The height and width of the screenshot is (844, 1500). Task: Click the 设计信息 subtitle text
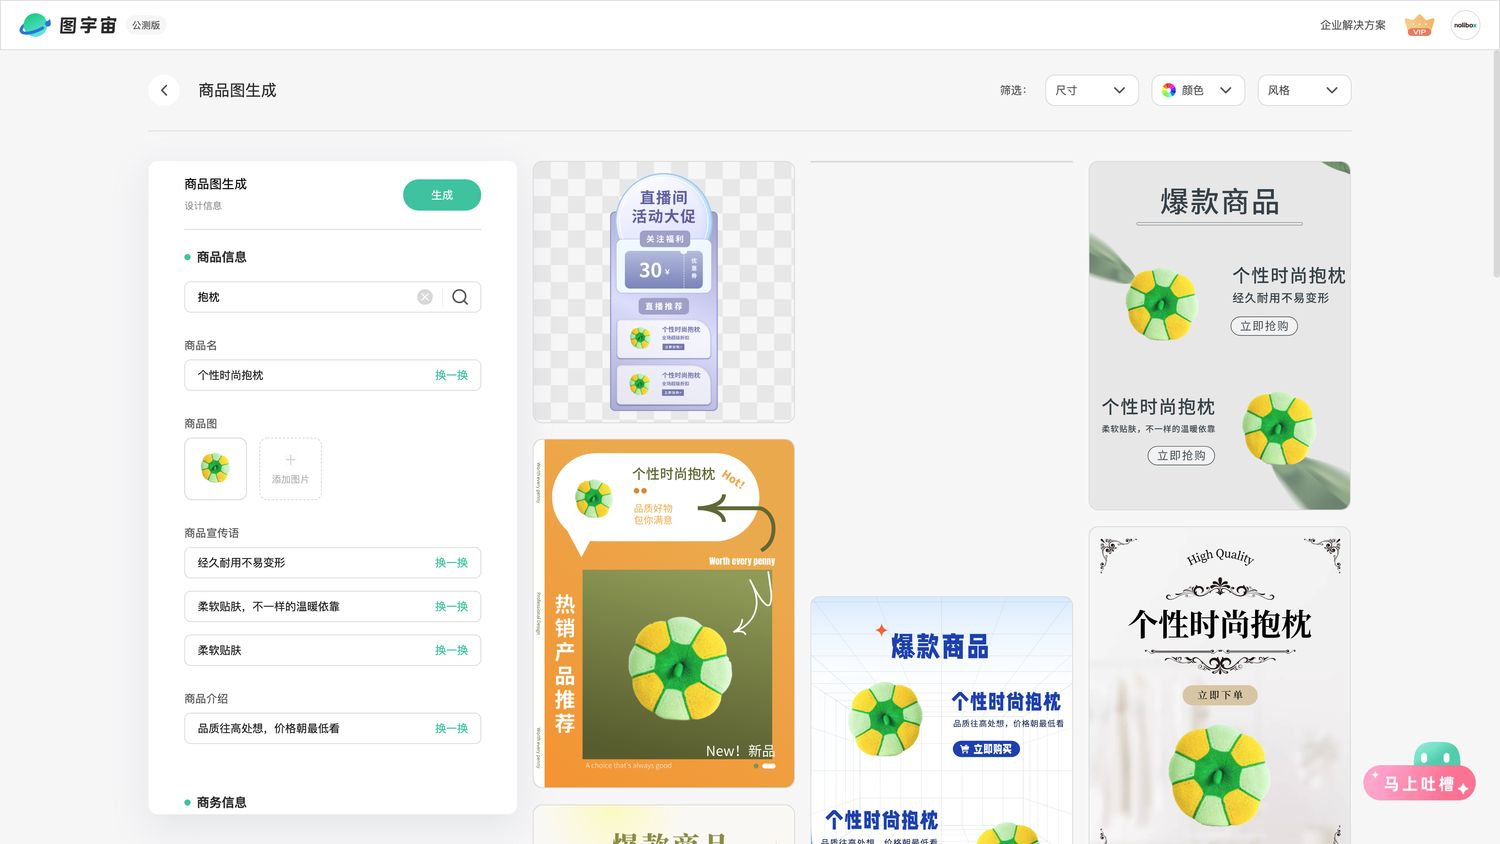click(x=203, y=206)
